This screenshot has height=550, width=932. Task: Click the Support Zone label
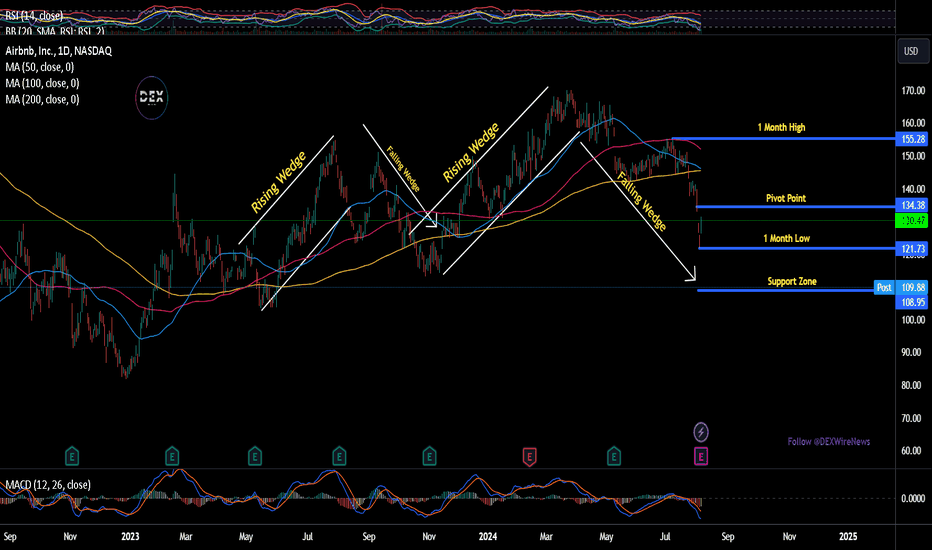point(792,281)
